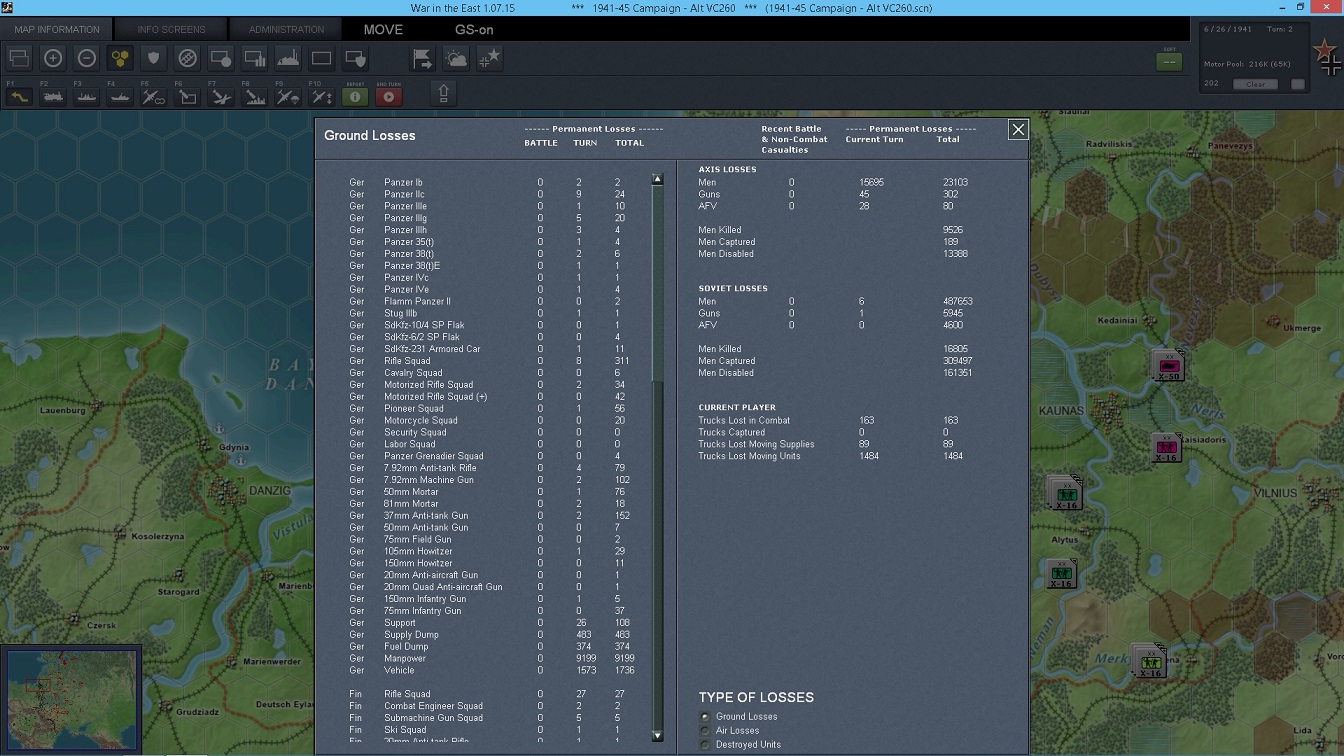Select F4 naval mode icon
The height and width of the screenshot is (756, 1344).
[120, 96]
